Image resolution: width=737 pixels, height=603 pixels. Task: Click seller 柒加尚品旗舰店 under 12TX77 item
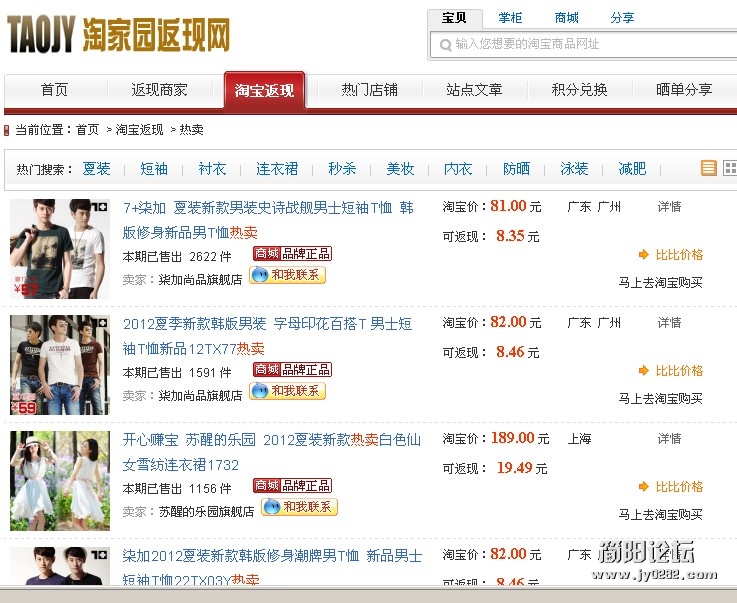point(200,396)
